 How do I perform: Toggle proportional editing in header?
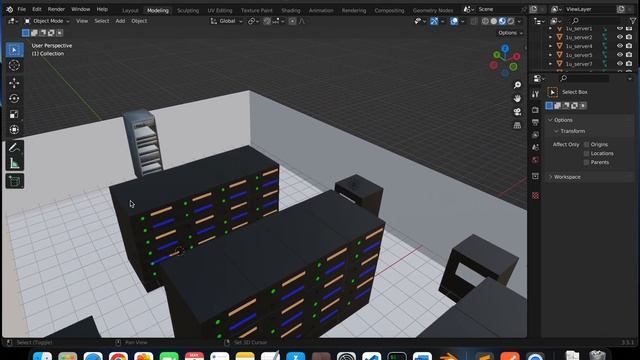[x=292, y=21]
